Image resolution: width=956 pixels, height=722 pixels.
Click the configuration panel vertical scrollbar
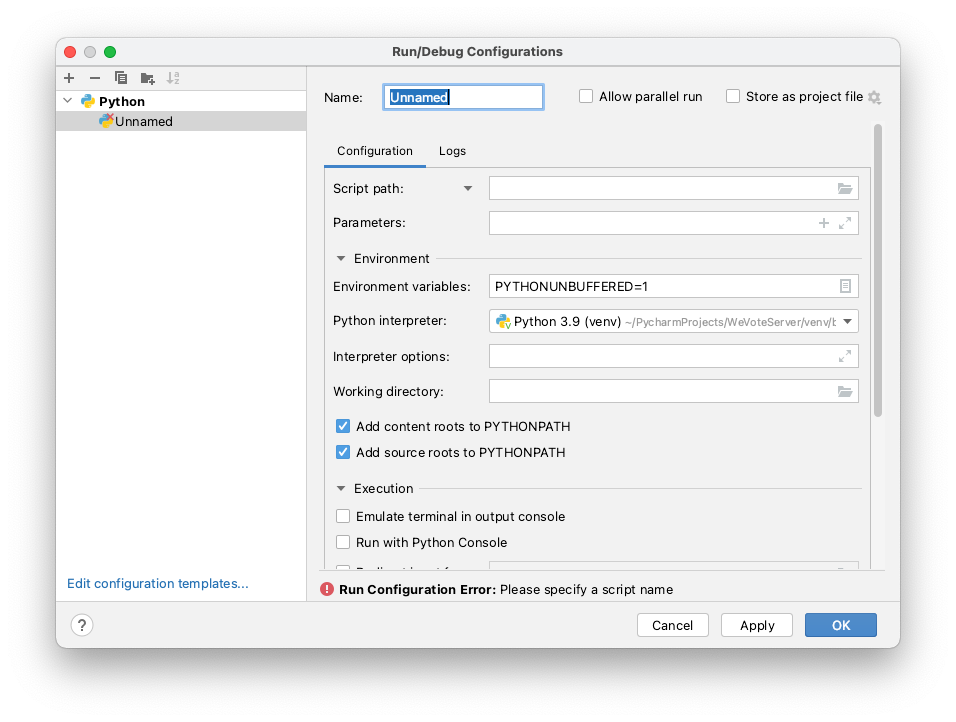click(x=878, y=270)
